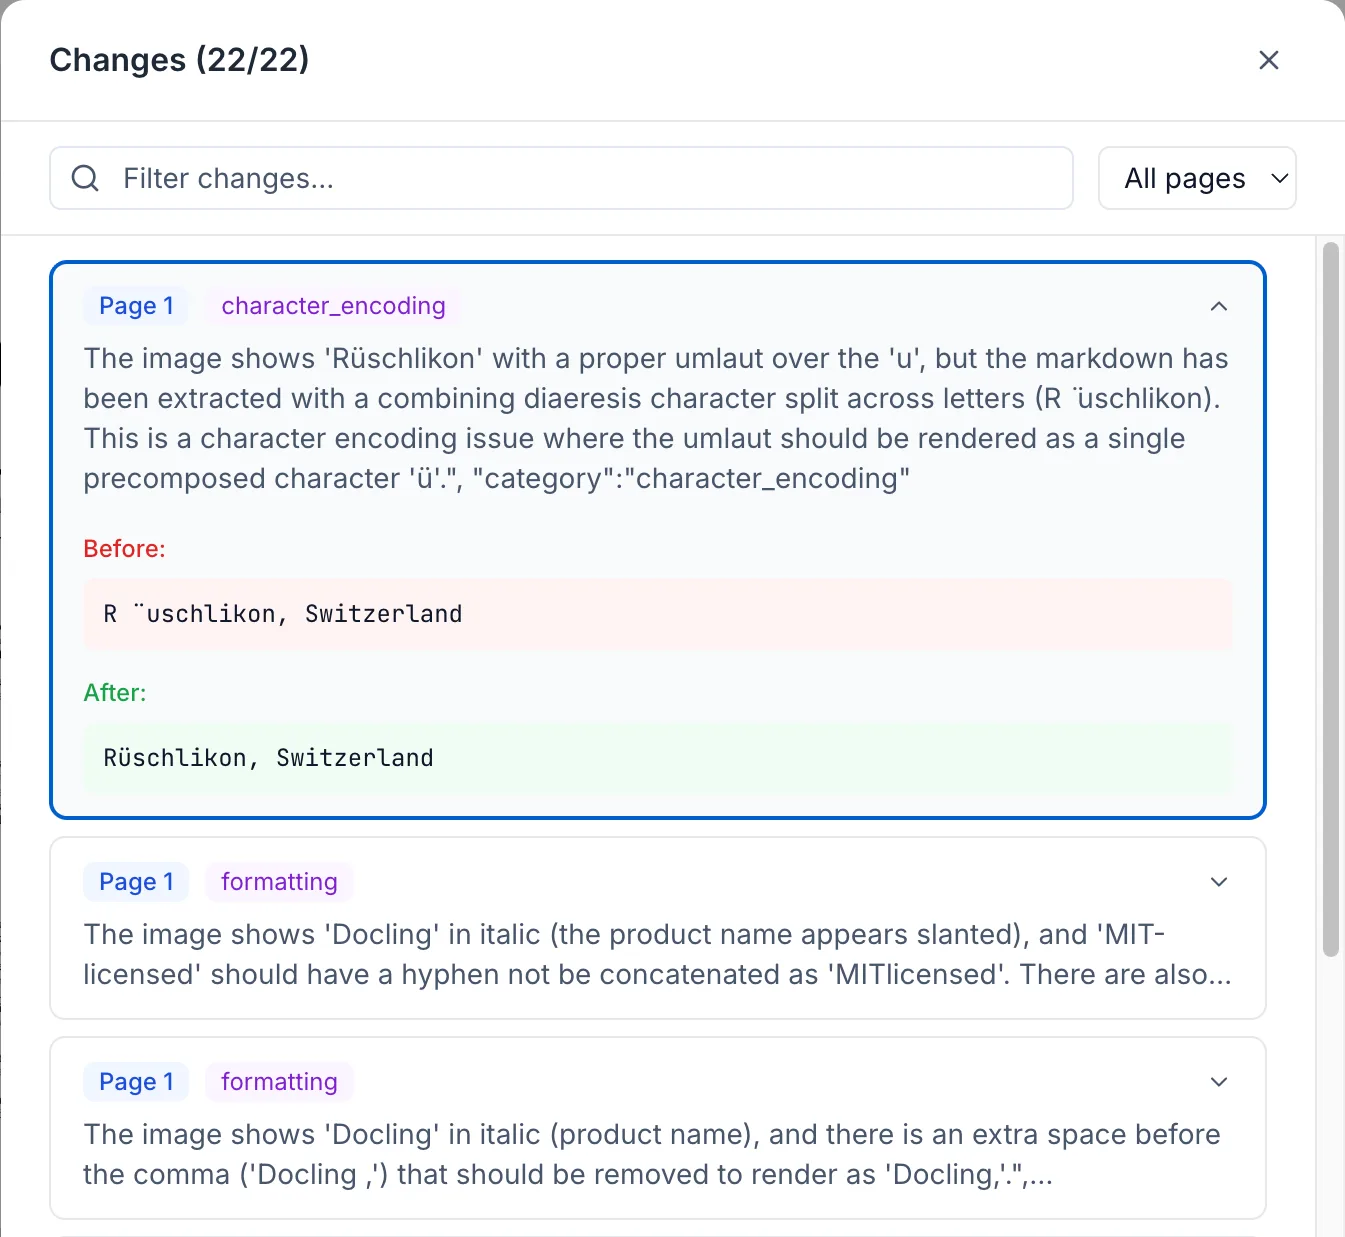
Task: Click Page 1 badge on 'Docling ,' card
Action: point(136,1082)
